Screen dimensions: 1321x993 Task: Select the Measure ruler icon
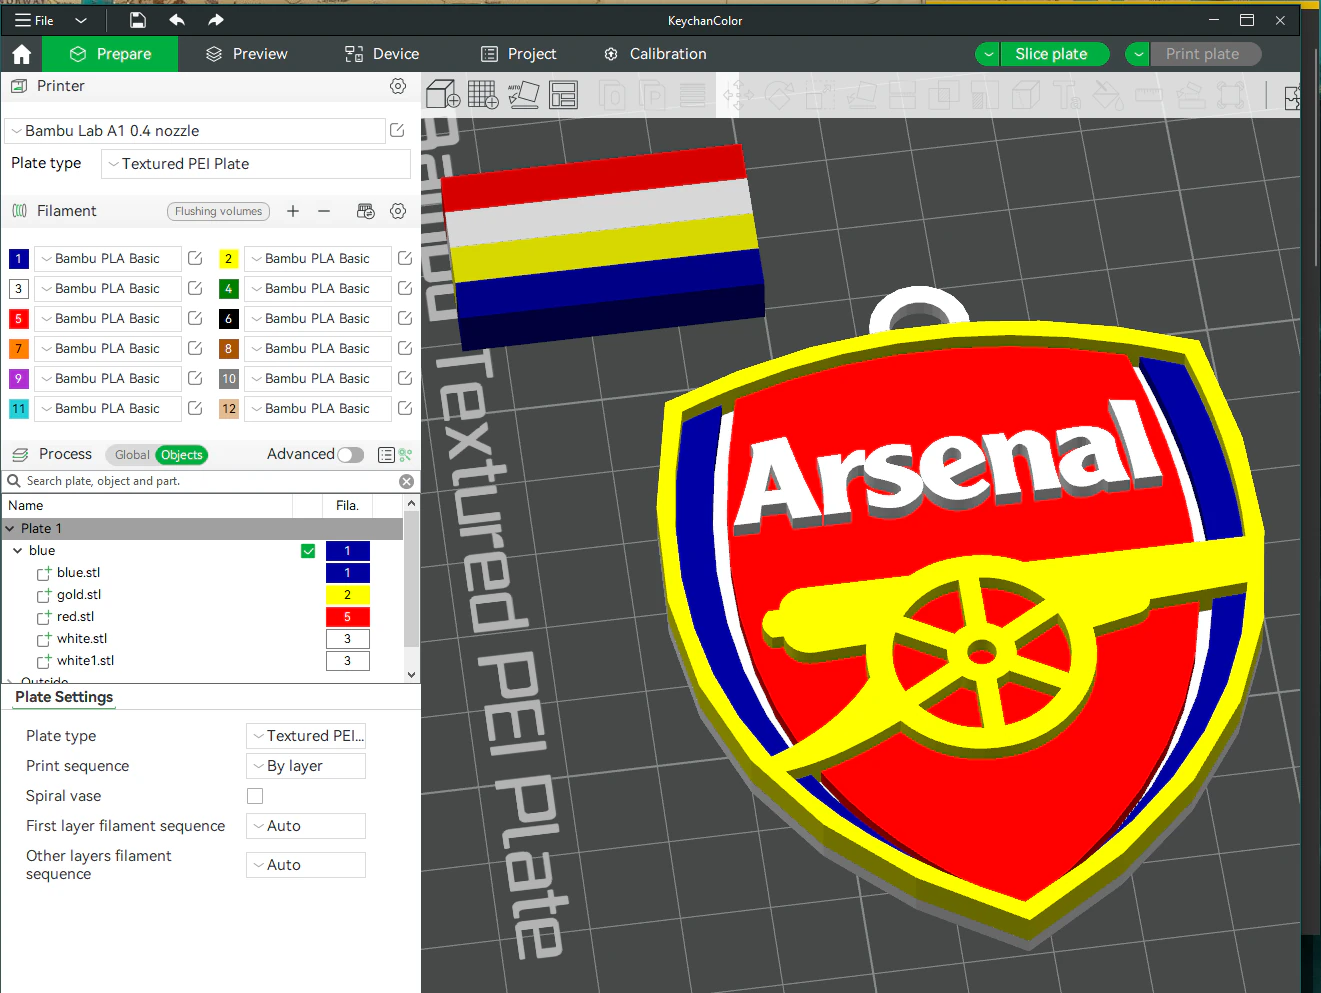point(1148,96)
